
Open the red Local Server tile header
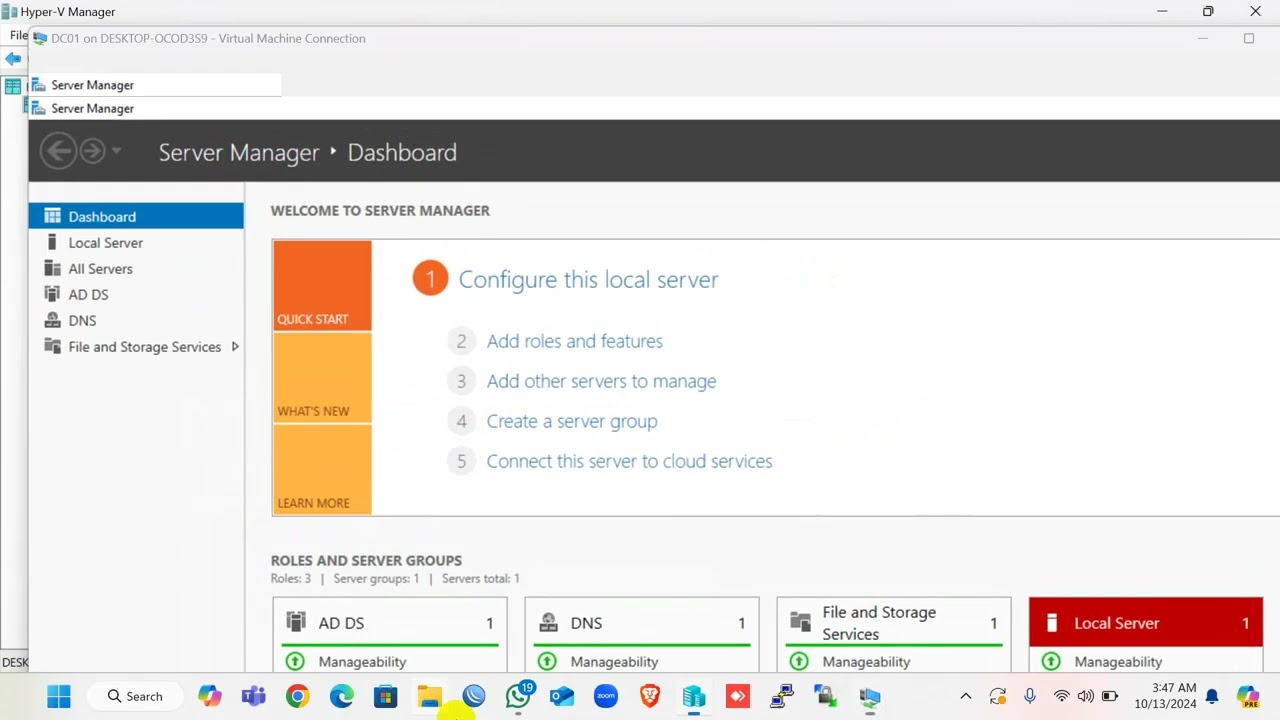pos(1146,622)
